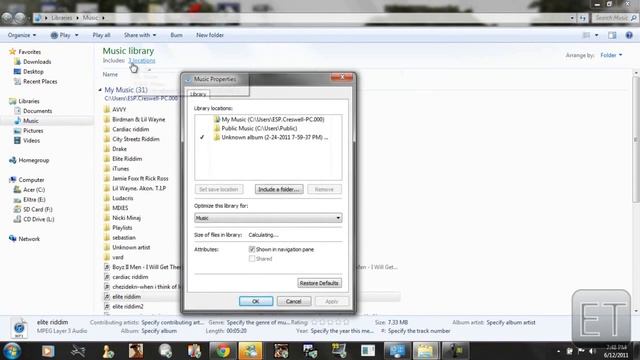Uncheck Shown in navigation pane
Image resolution: width=640 pixels, height=360 pixels.
[x=252, y=249]
